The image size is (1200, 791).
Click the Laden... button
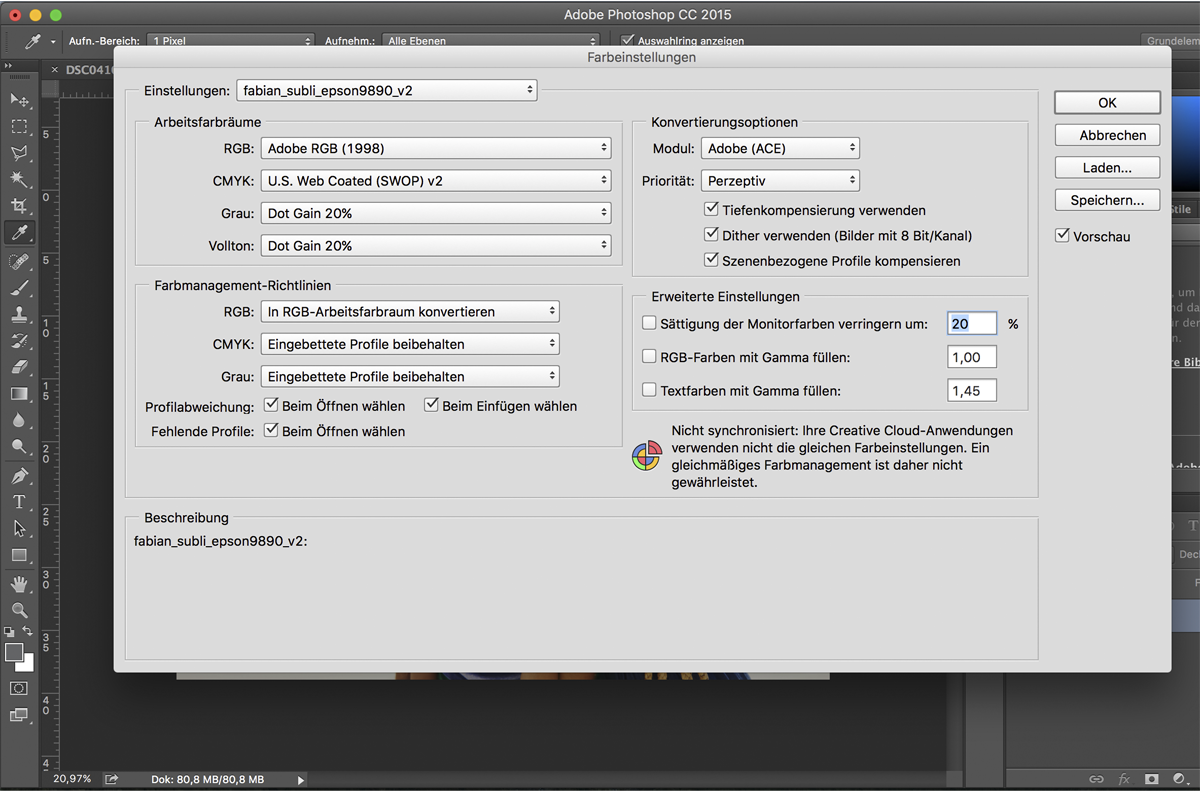[x=1107, y=168]
